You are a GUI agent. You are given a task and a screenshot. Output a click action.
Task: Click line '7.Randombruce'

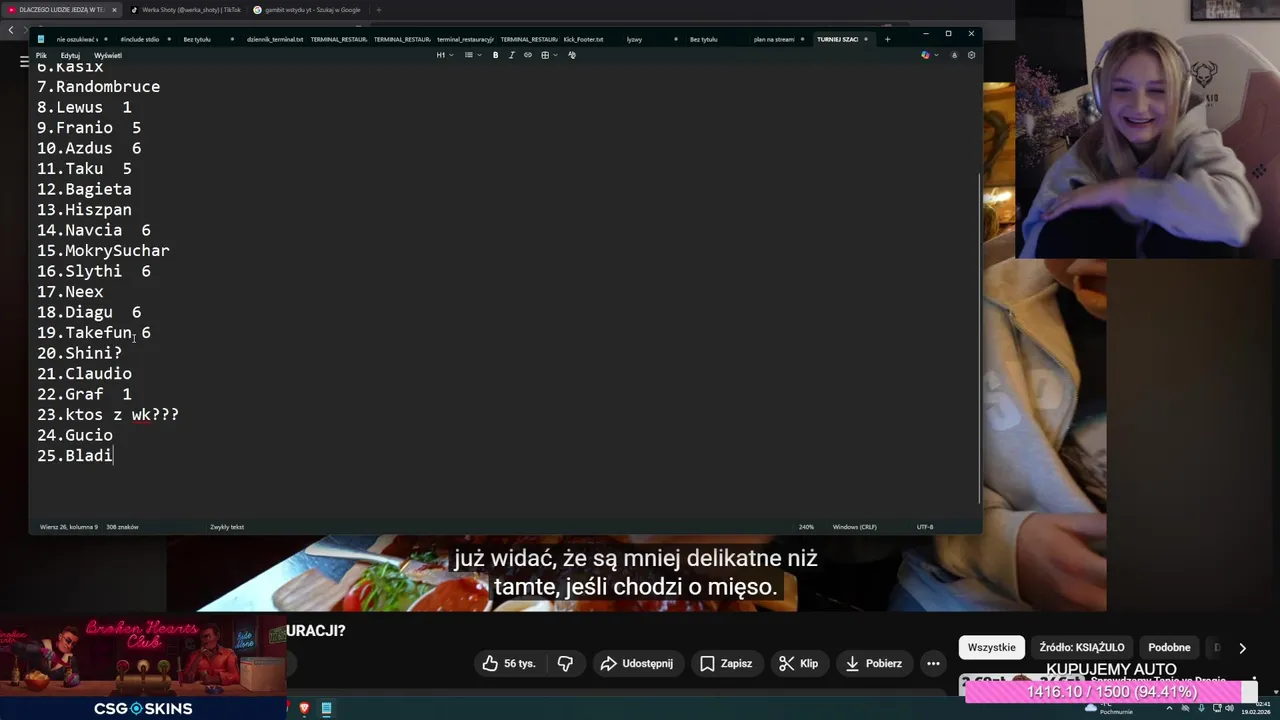point(98,87)
